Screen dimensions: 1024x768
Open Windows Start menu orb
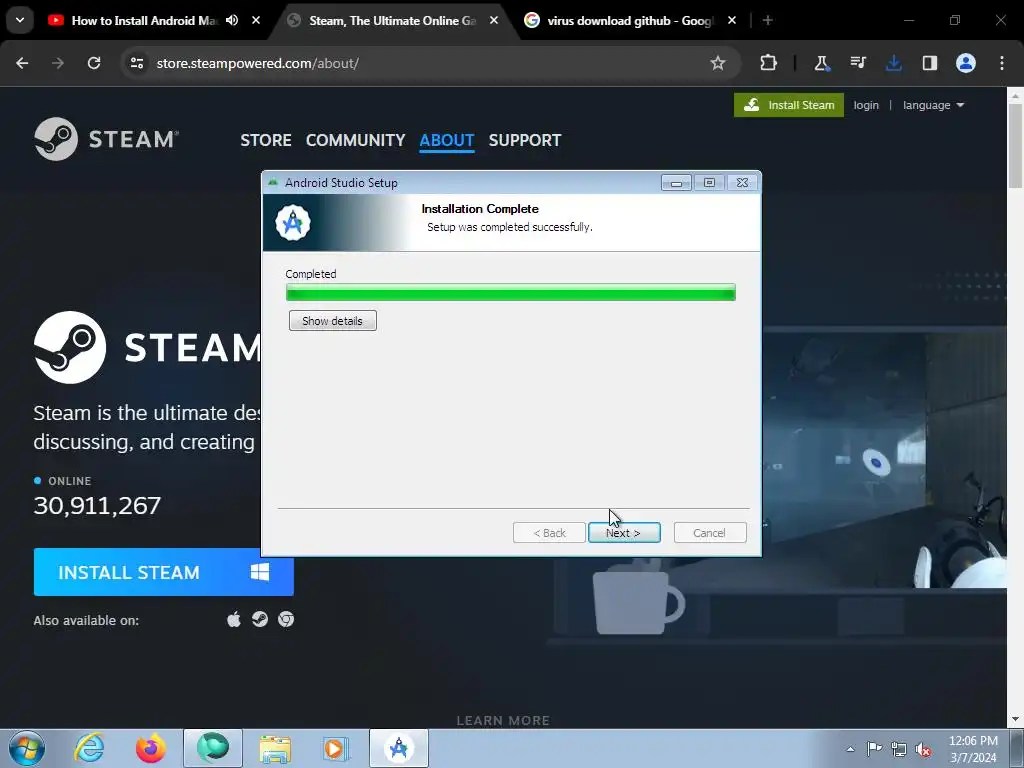click(x=26, y=748)
